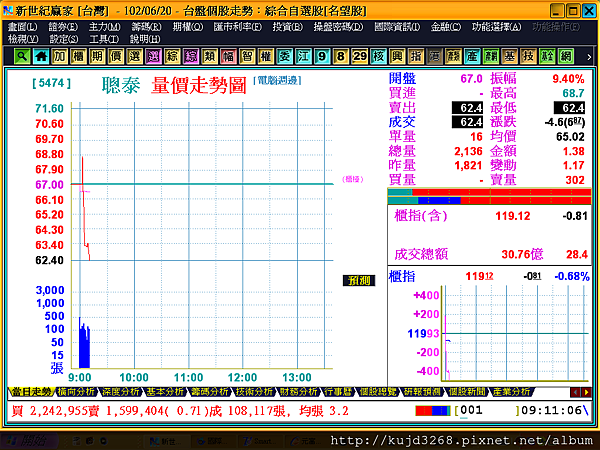Switch to the 財務分析 tab
Screen dimensions: 600x450
(299, 392)
